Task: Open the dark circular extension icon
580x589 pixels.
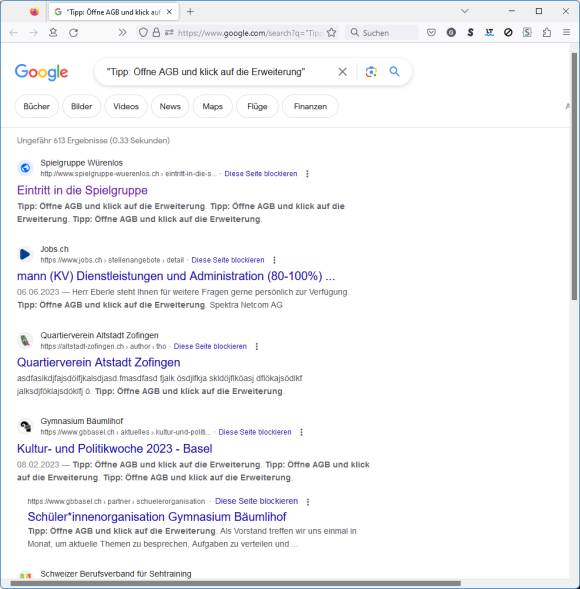Action: click(x=451, y=33)
